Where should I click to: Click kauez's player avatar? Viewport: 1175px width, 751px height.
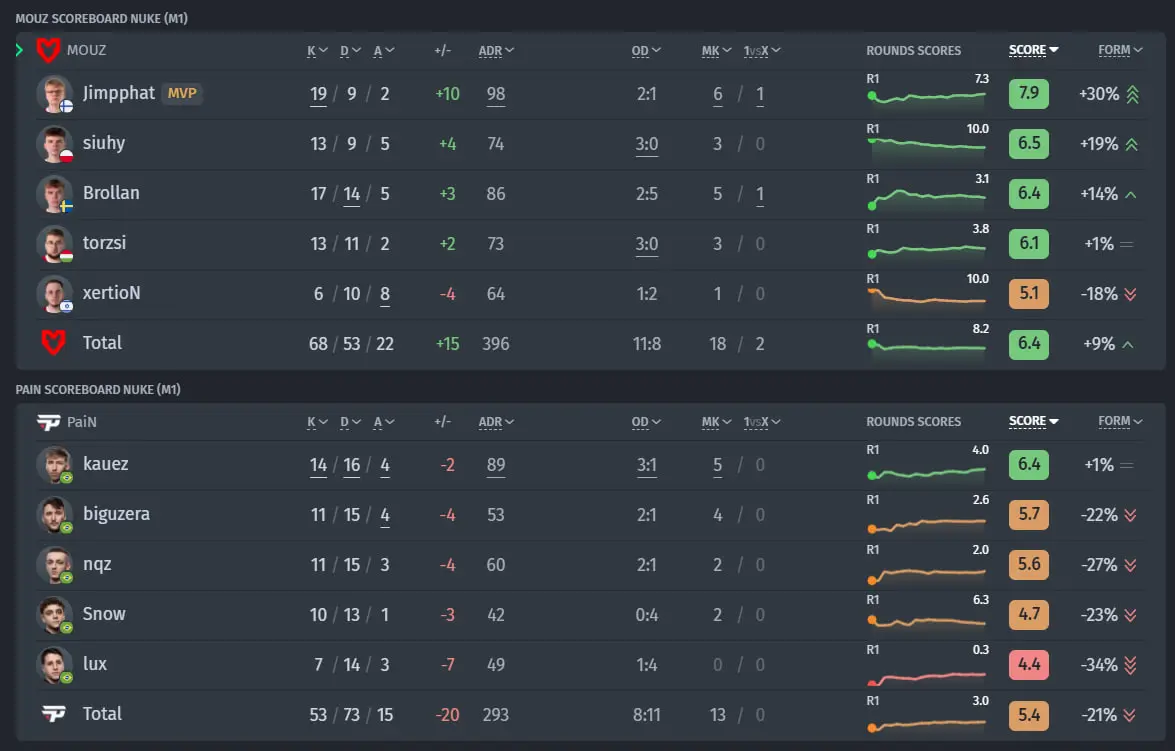tap(55, 465)
